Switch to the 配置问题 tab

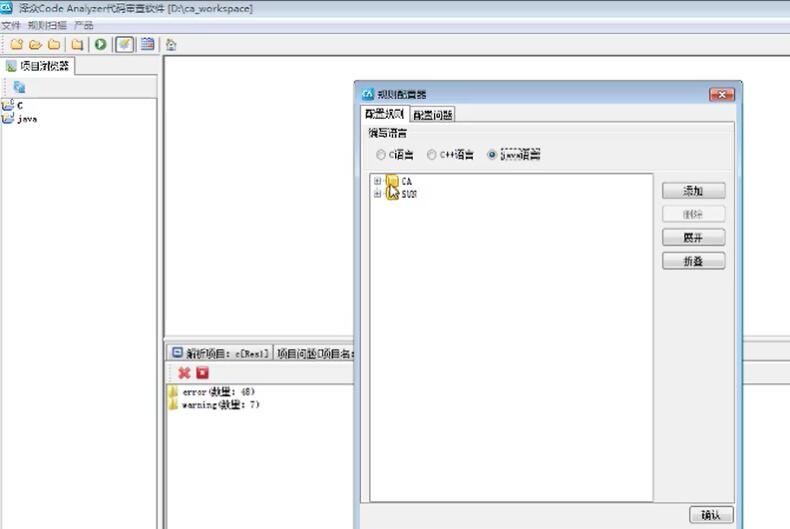click(x=433, y=115)
